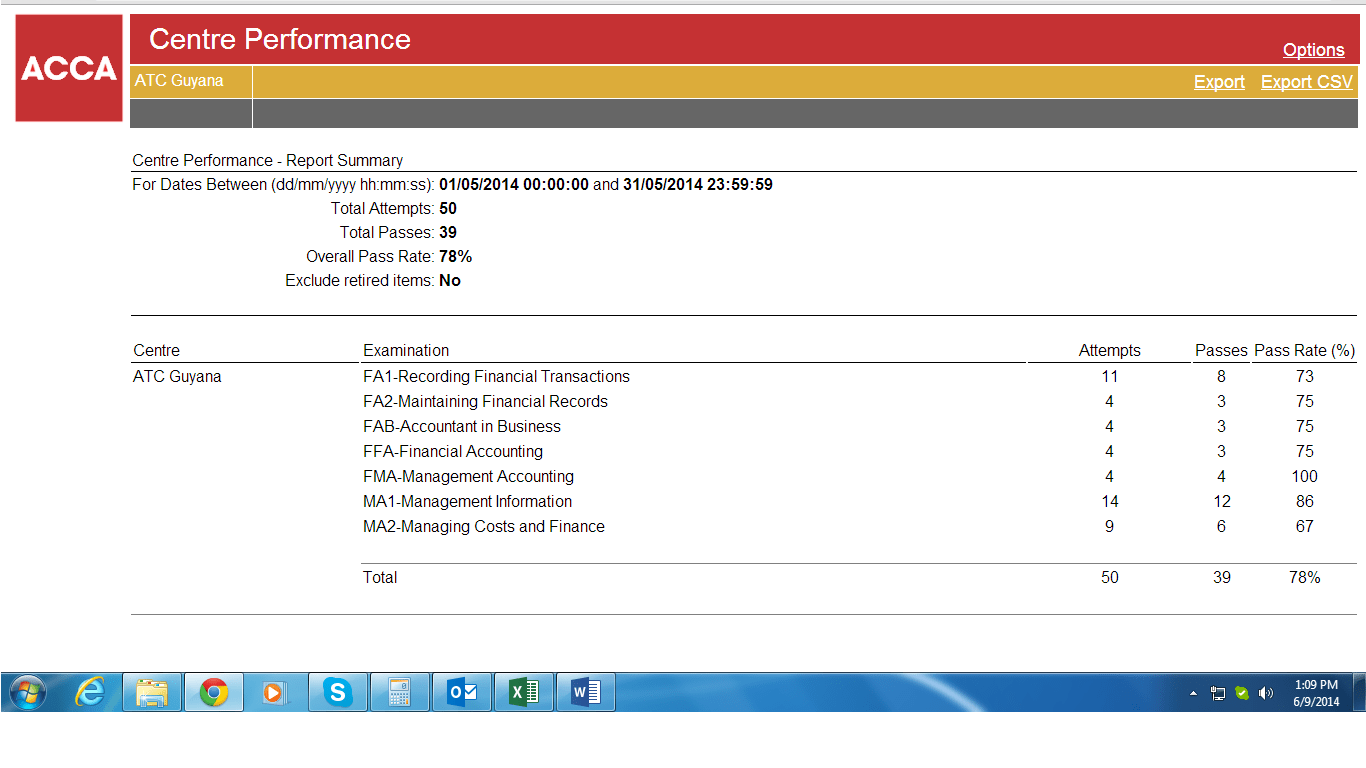Click the ACCA logo
The image size is (1366, 768).
[x=69, y=68]
